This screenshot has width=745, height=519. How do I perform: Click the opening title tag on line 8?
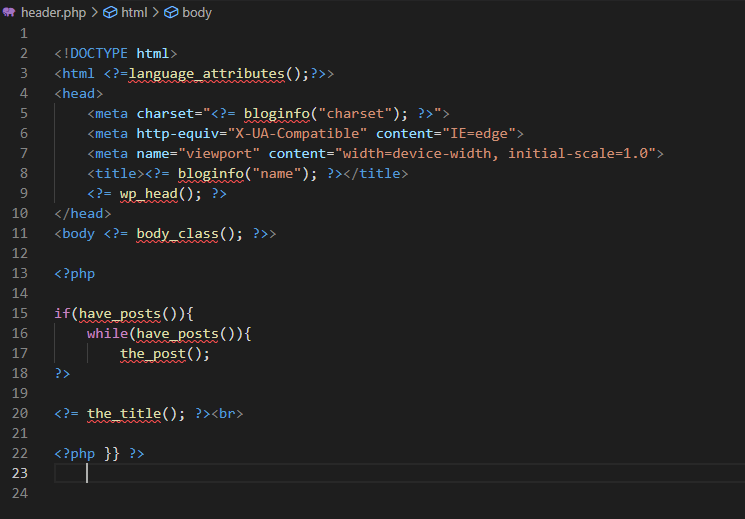(116, 173)
